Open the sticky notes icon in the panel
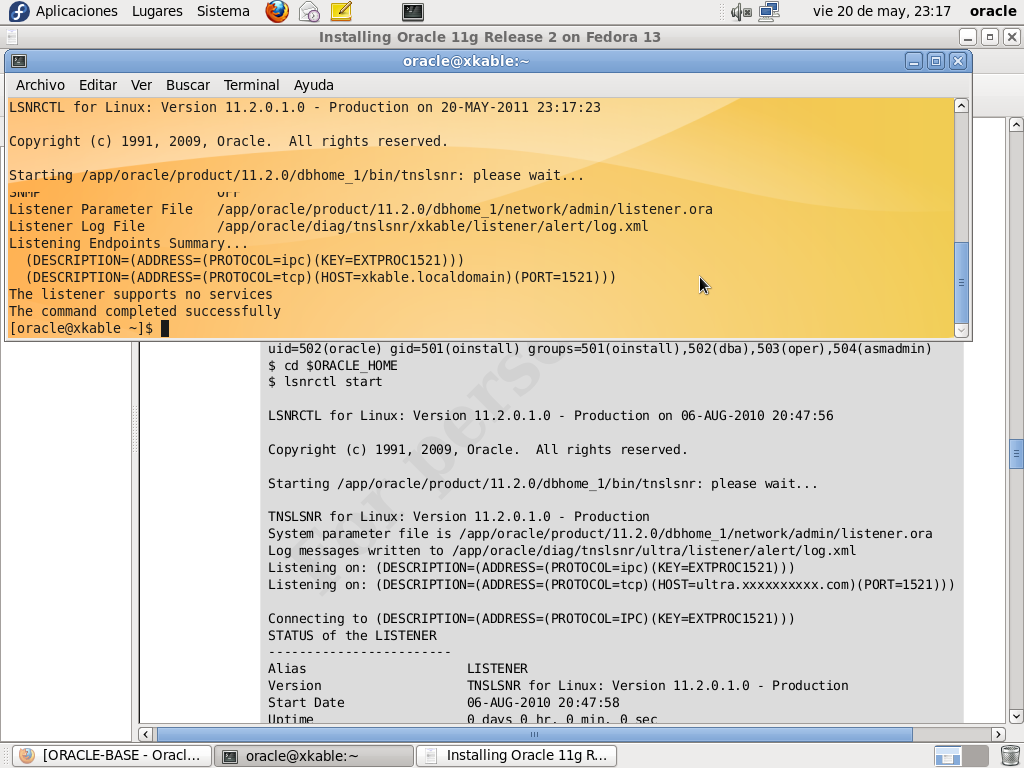Viewport: 1024px width, 768px height. point(341,11)
